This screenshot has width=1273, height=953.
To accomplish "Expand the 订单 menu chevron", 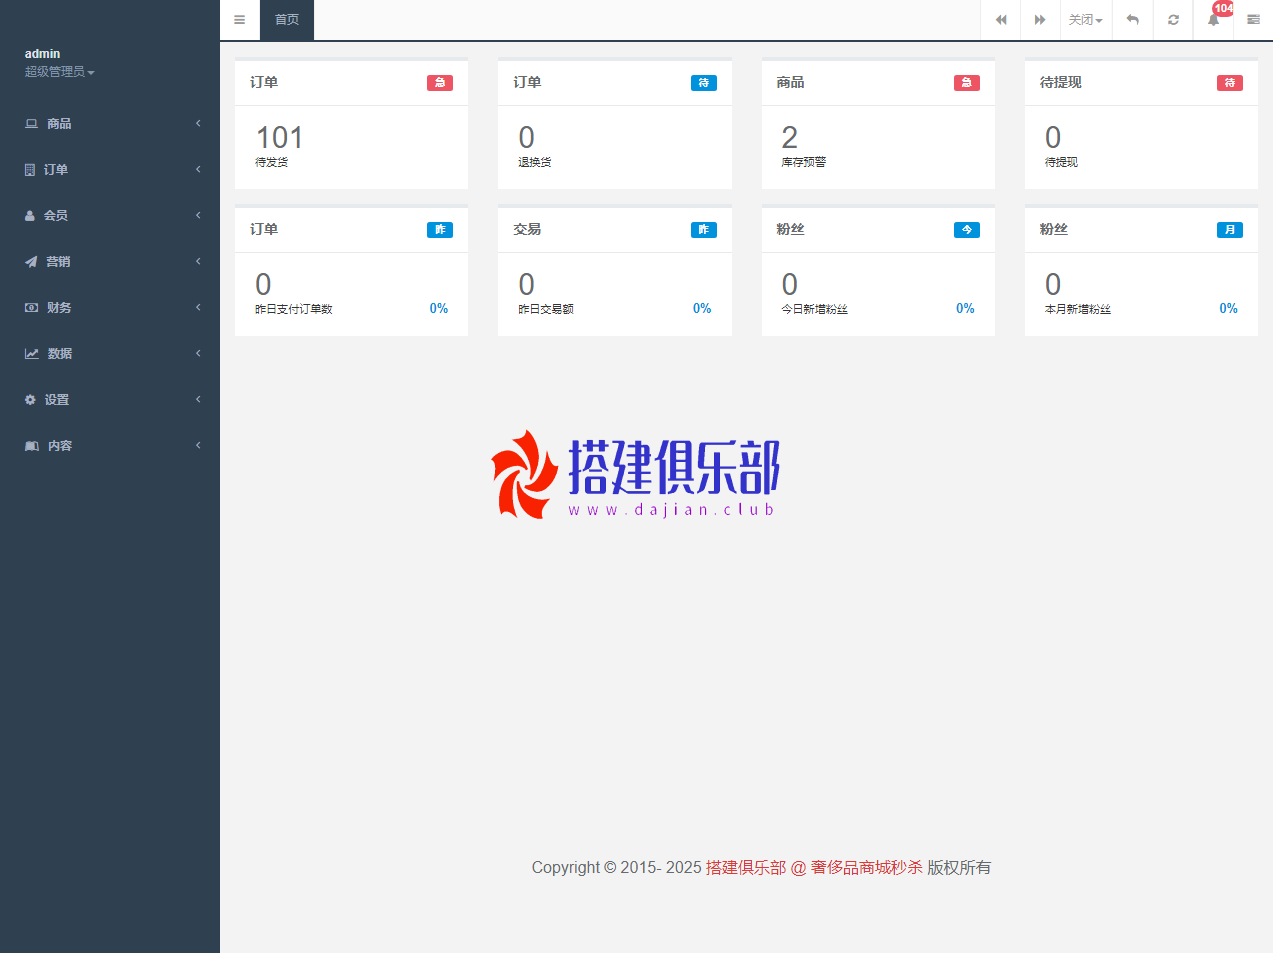I will 198,169.
